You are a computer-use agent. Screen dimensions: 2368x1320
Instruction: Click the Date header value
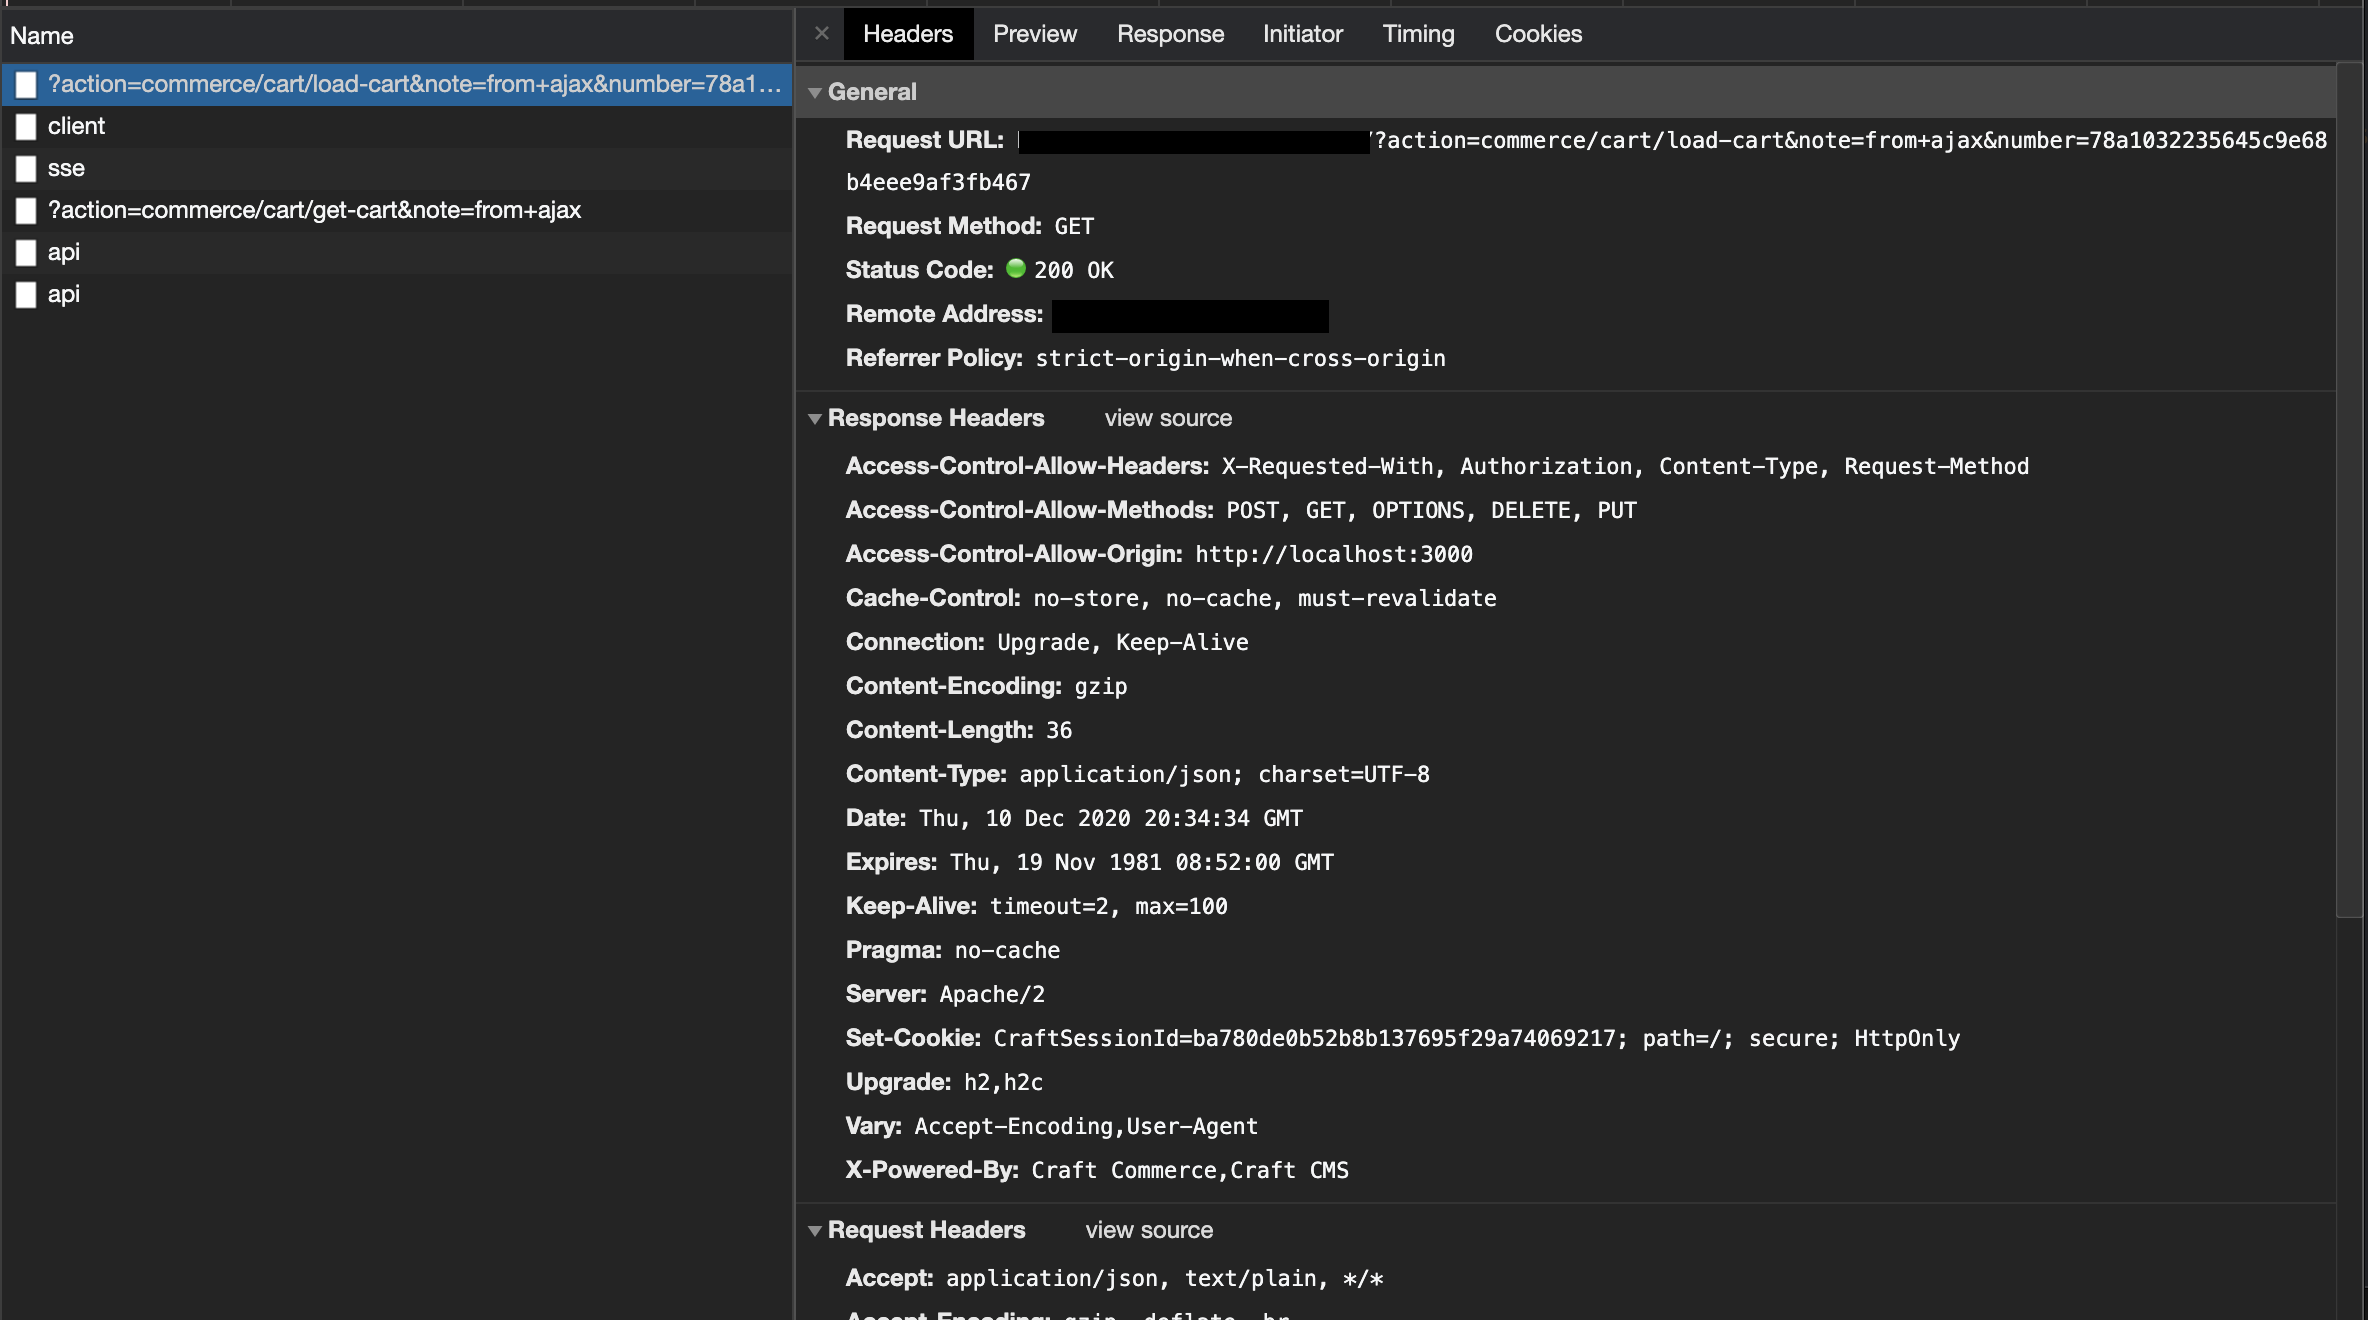pyautogui.click(x=1111, y=818)
